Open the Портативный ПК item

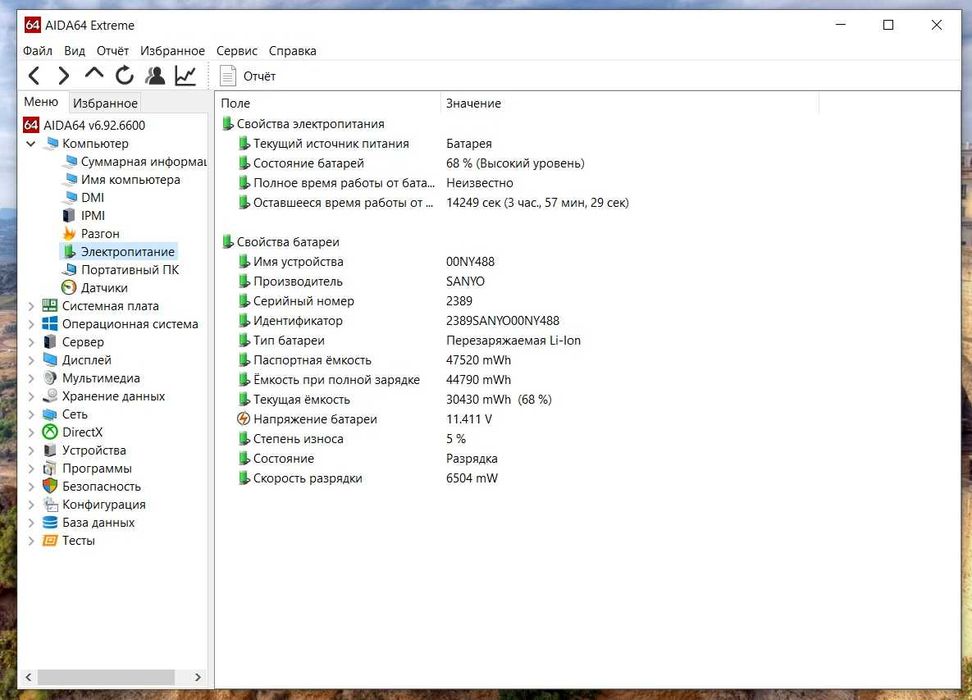[x=121, y=270]
